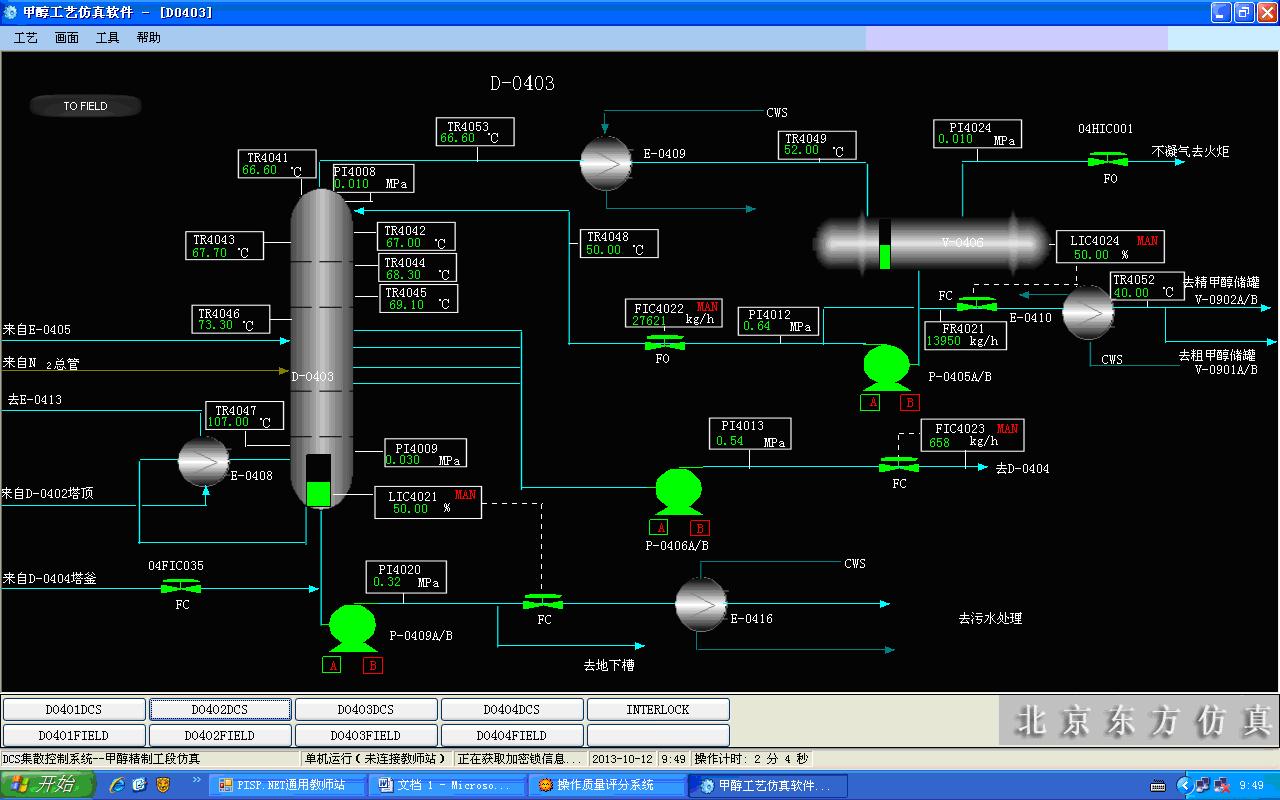Click the P-0405A/B pump icon
This screenshot has width=1280, height=800.
point(886,366)
